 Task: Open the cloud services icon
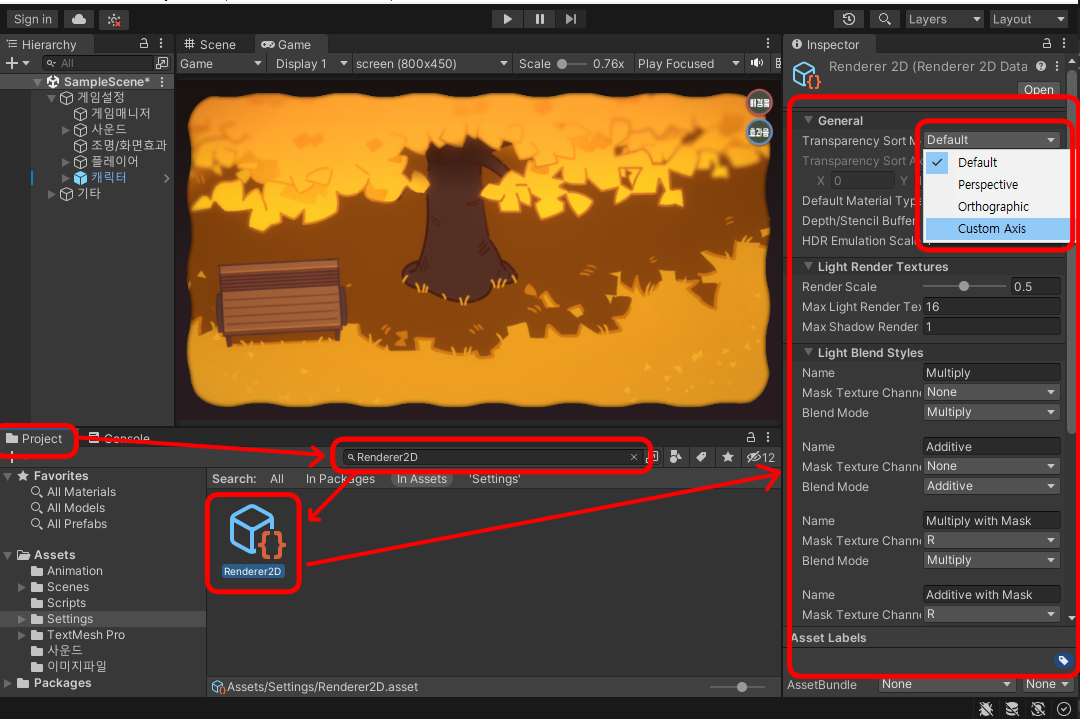point(79,19)
